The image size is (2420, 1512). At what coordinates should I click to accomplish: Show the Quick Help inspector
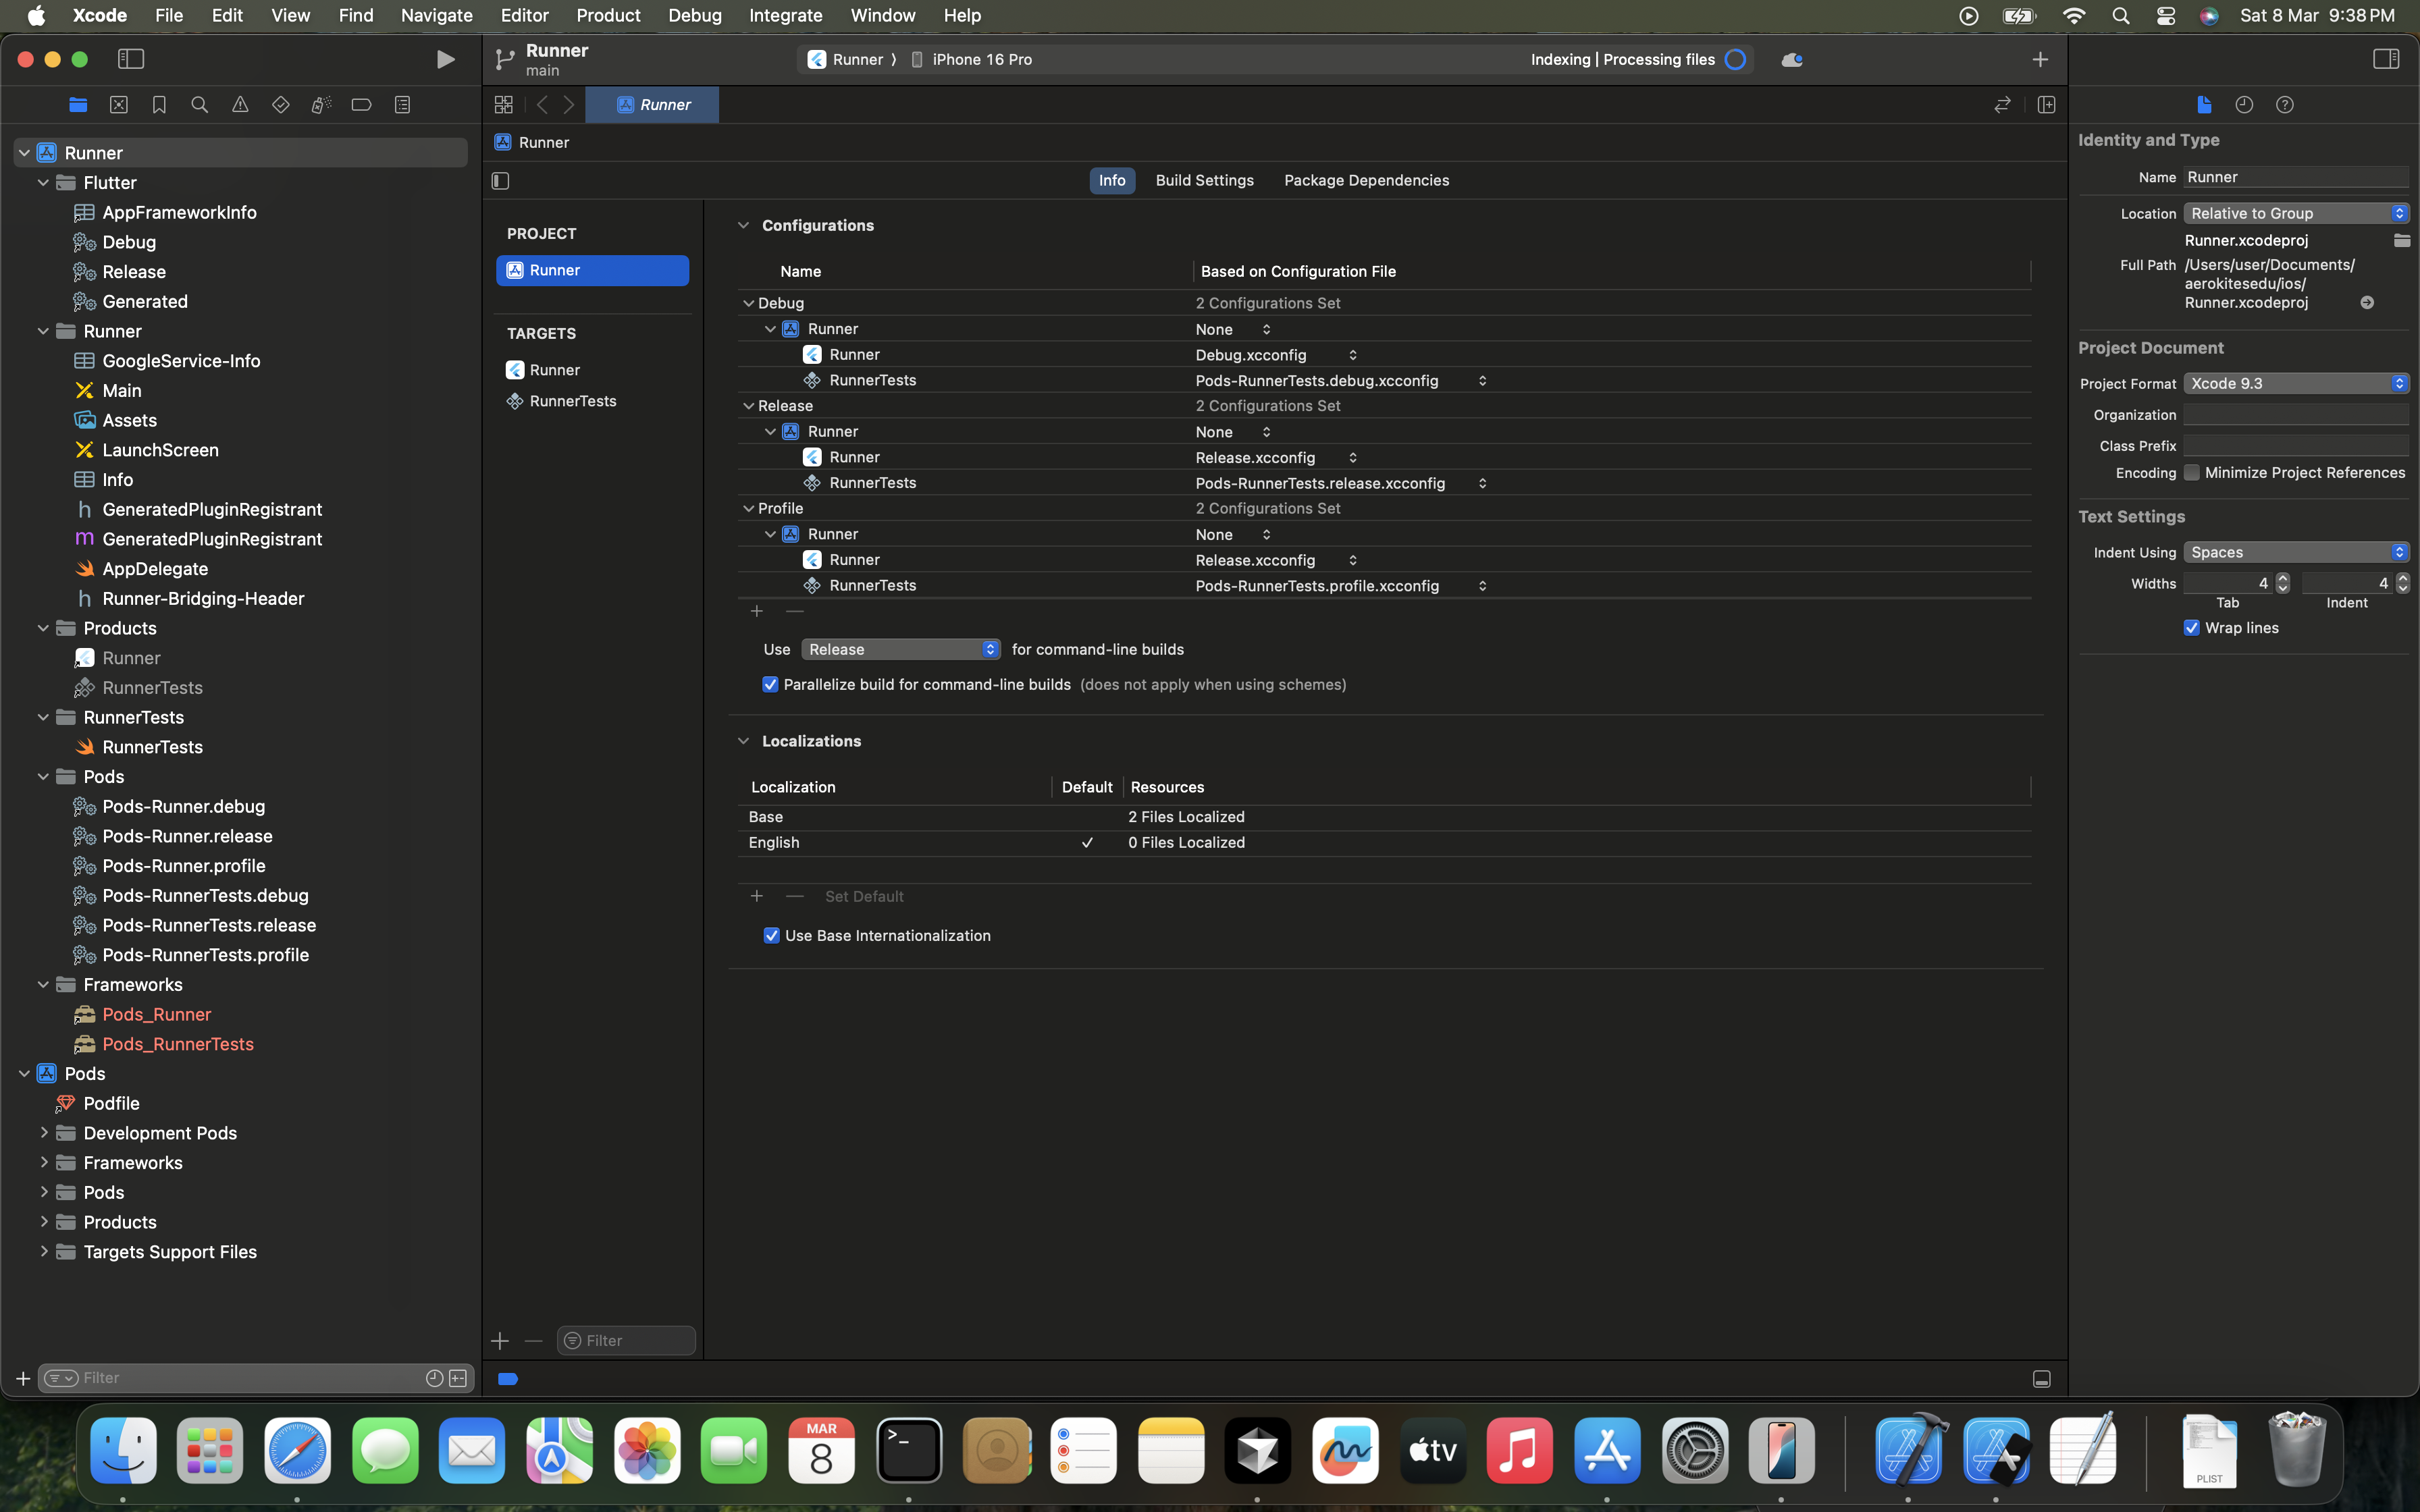click(2285, 105)
